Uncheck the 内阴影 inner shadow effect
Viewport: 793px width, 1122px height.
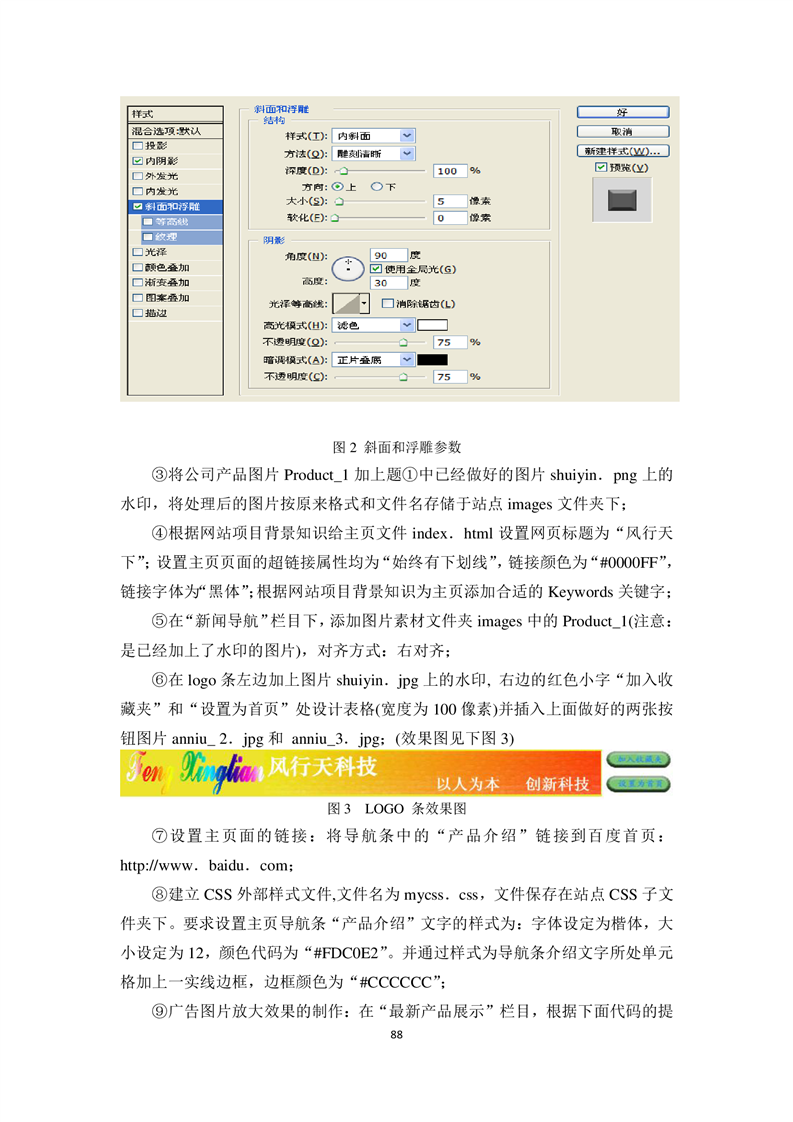137,161
